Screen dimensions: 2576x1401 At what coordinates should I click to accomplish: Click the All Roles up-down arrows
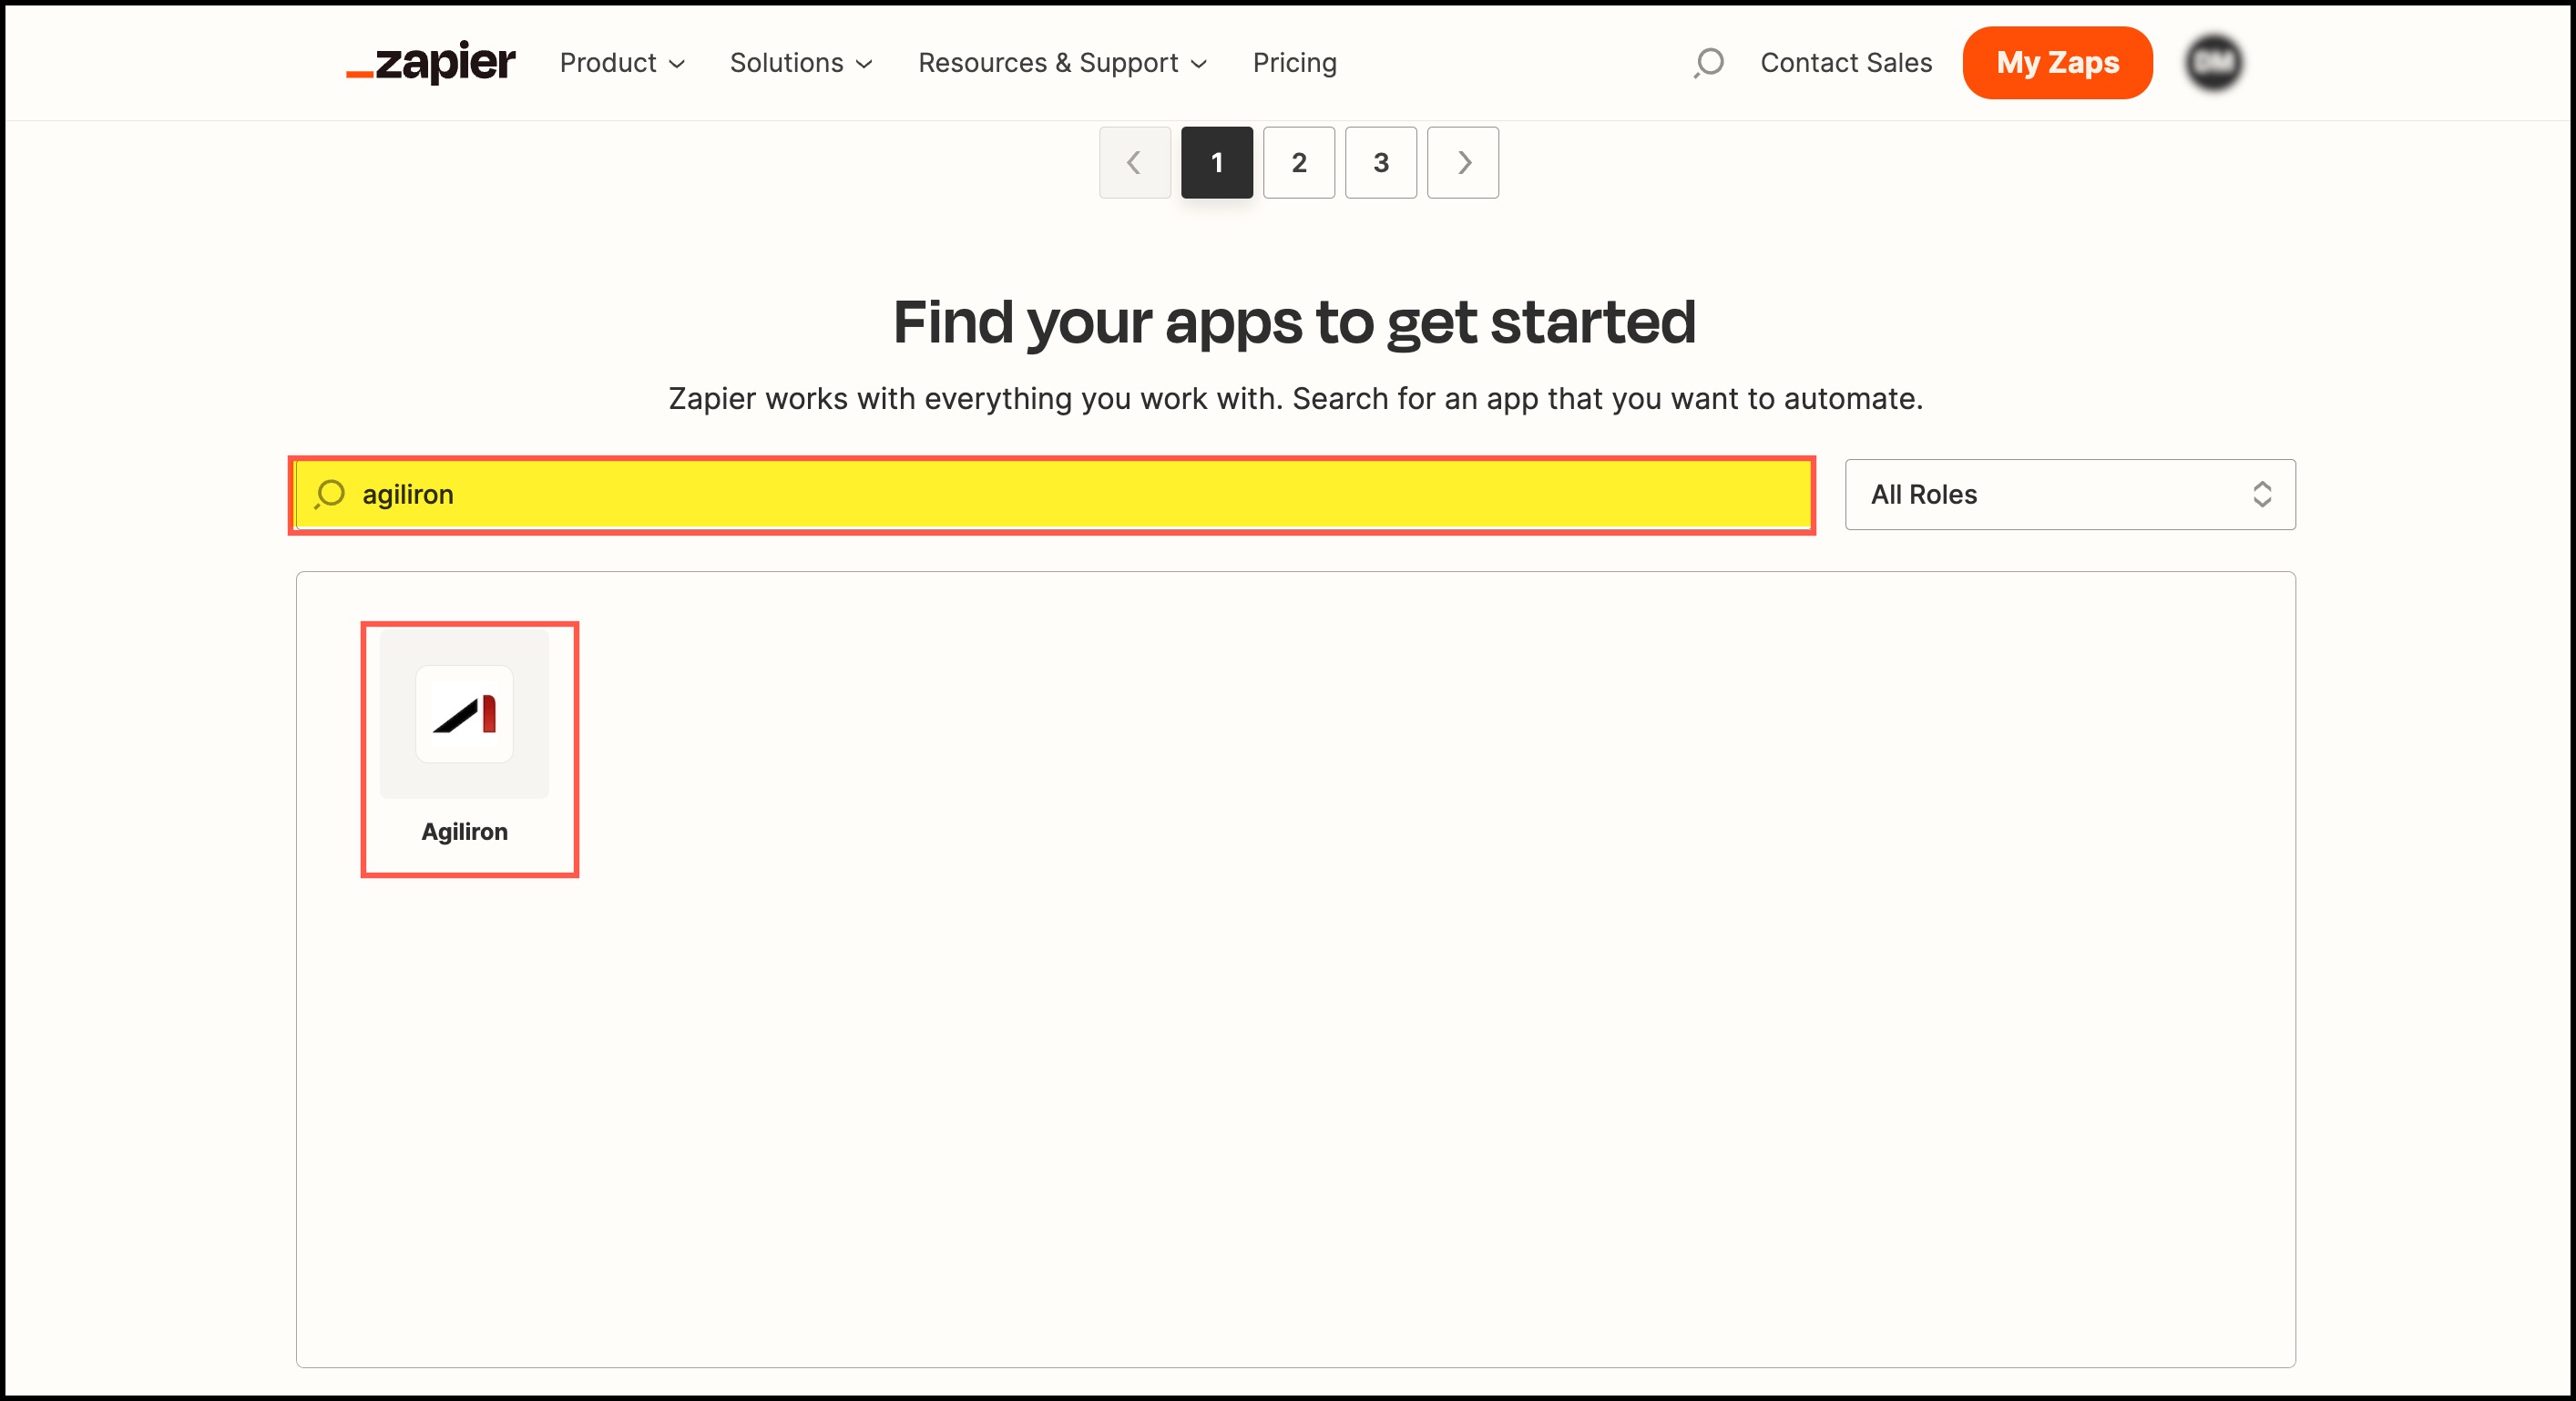(2261, 494)
